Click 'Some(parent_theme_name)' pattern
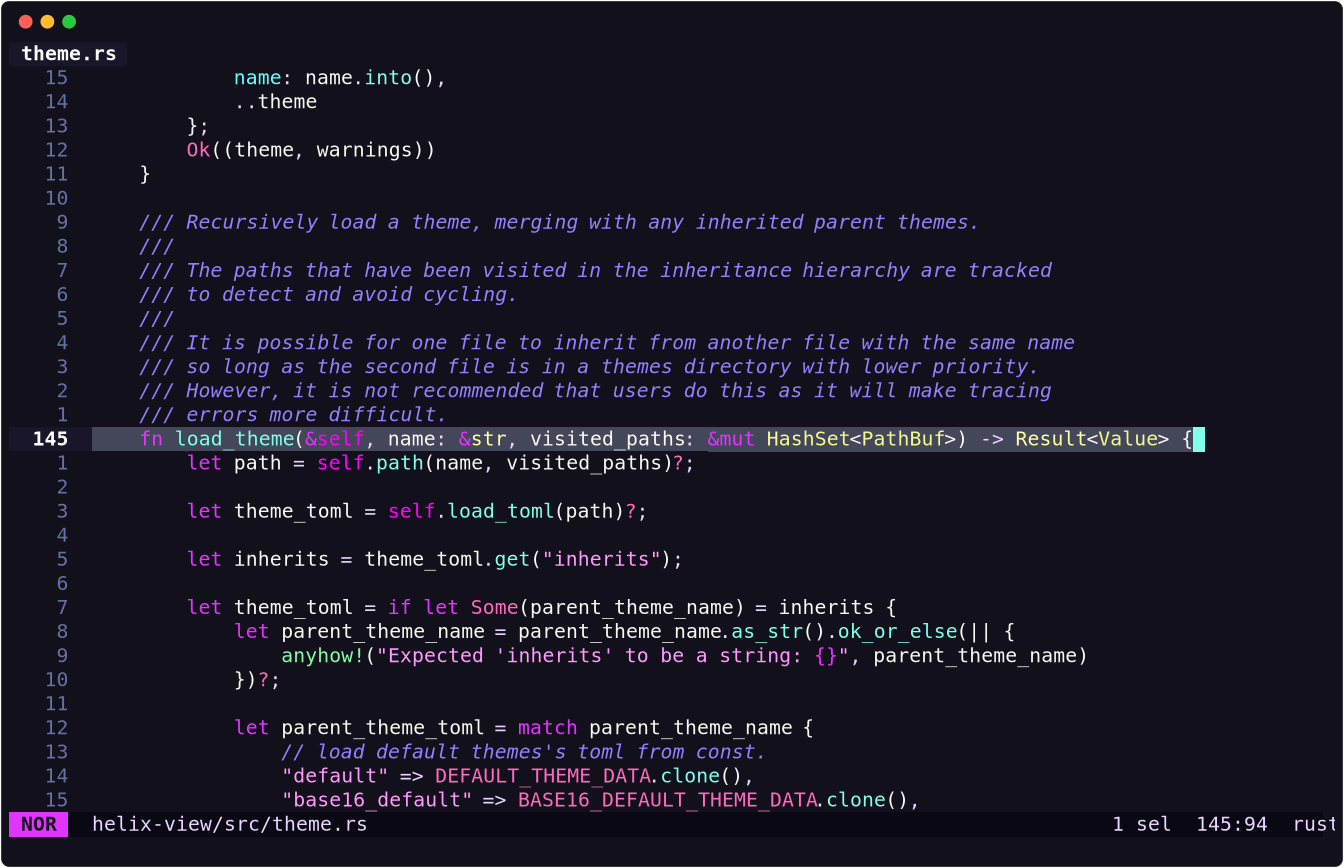1344x868 pixels. click(606, 607)
